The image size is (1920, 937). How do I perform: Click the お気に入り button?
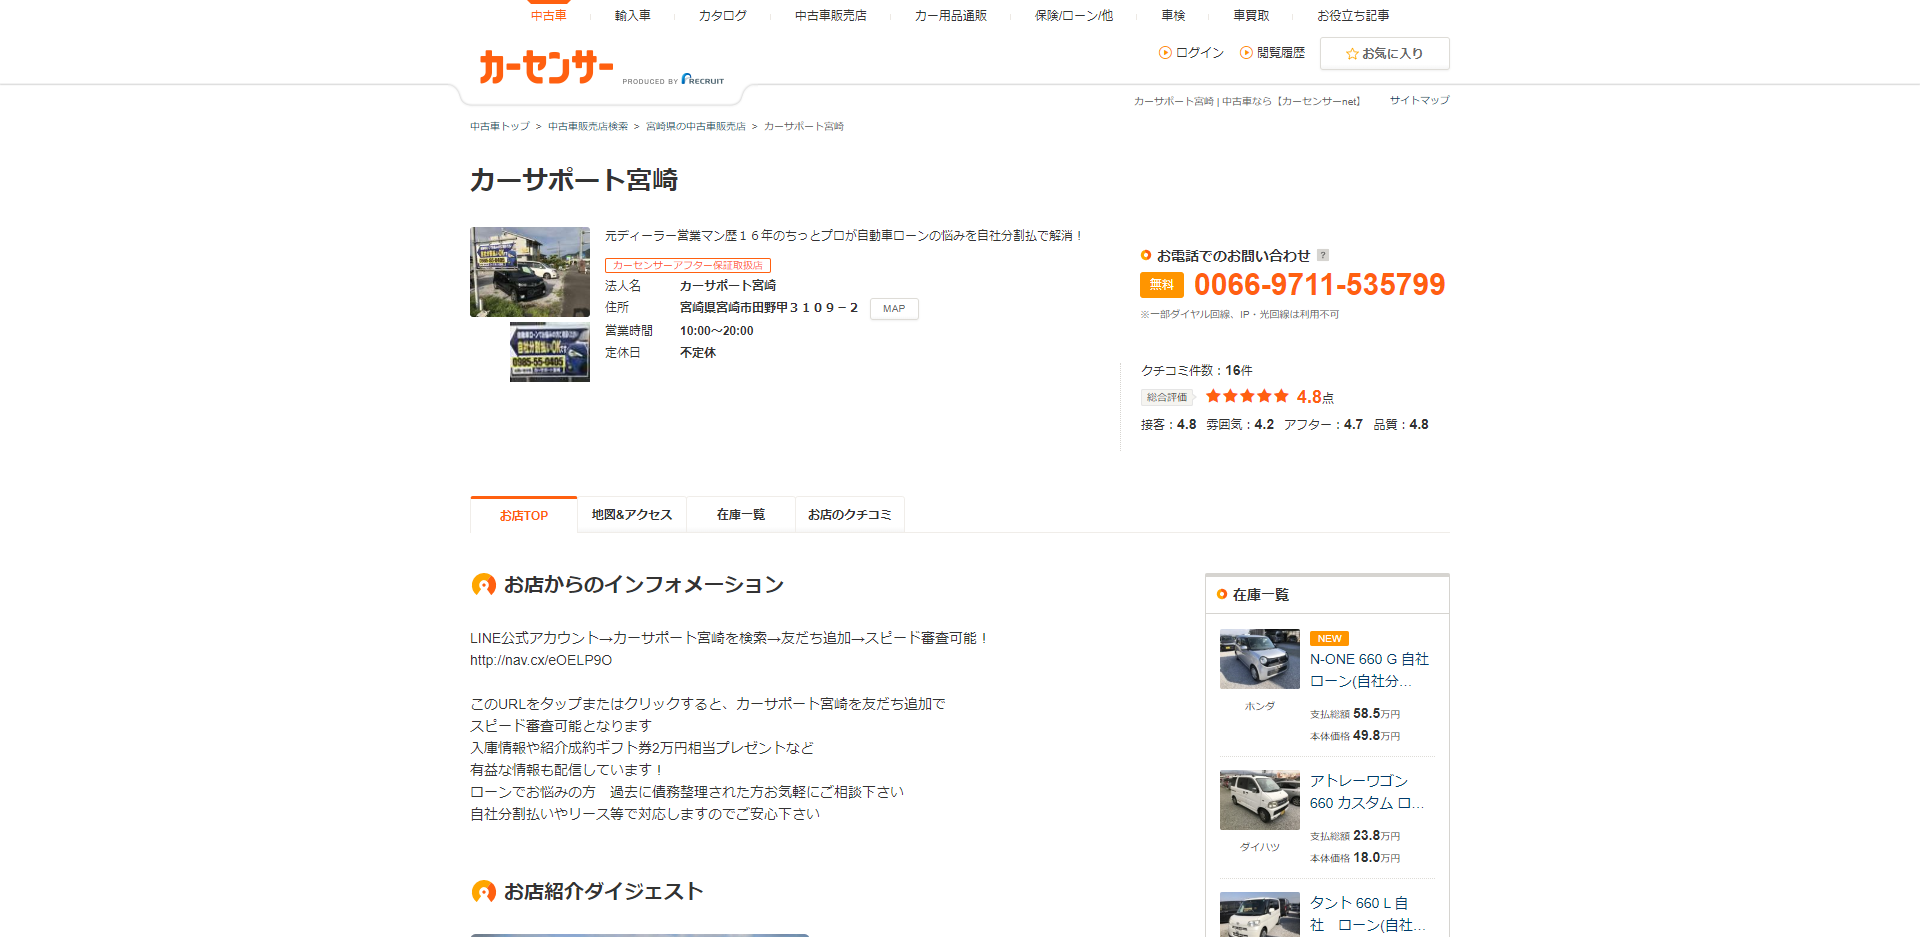[x=1384, y=54]
